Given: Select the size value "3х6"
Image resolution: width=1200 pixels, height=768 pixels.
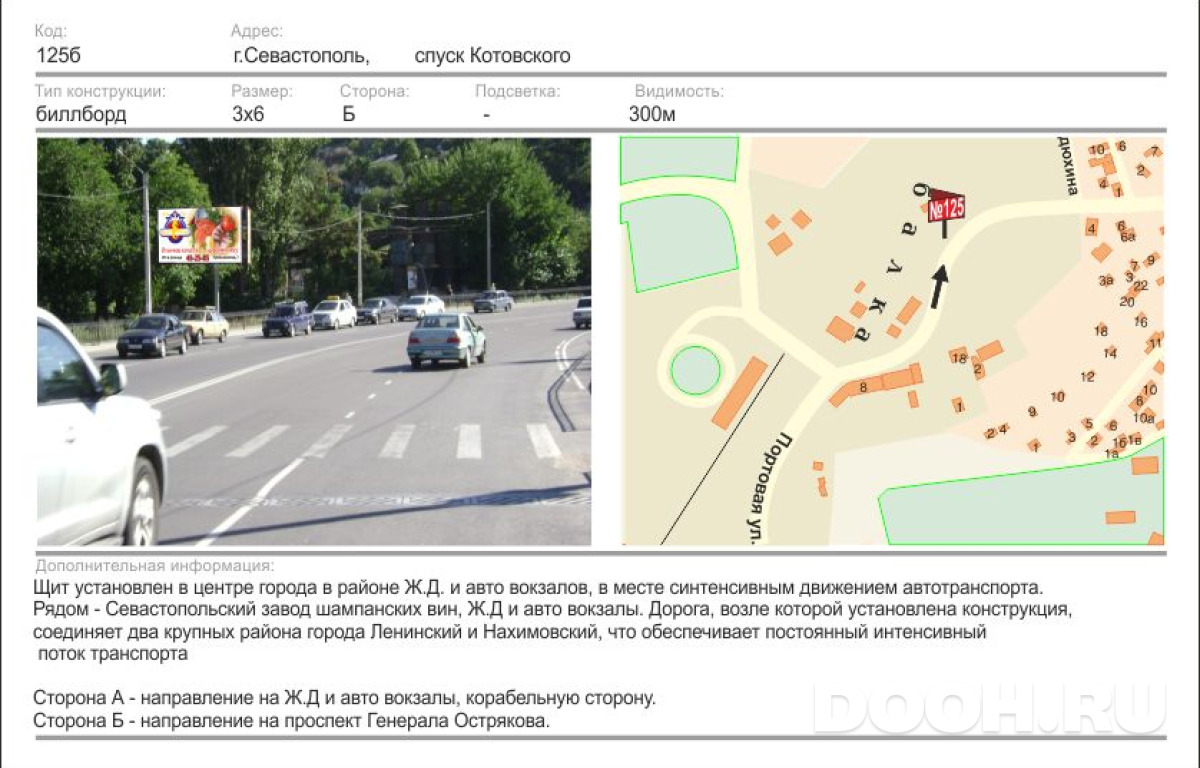Looking at the screenshot, I should tap(247, 114).
